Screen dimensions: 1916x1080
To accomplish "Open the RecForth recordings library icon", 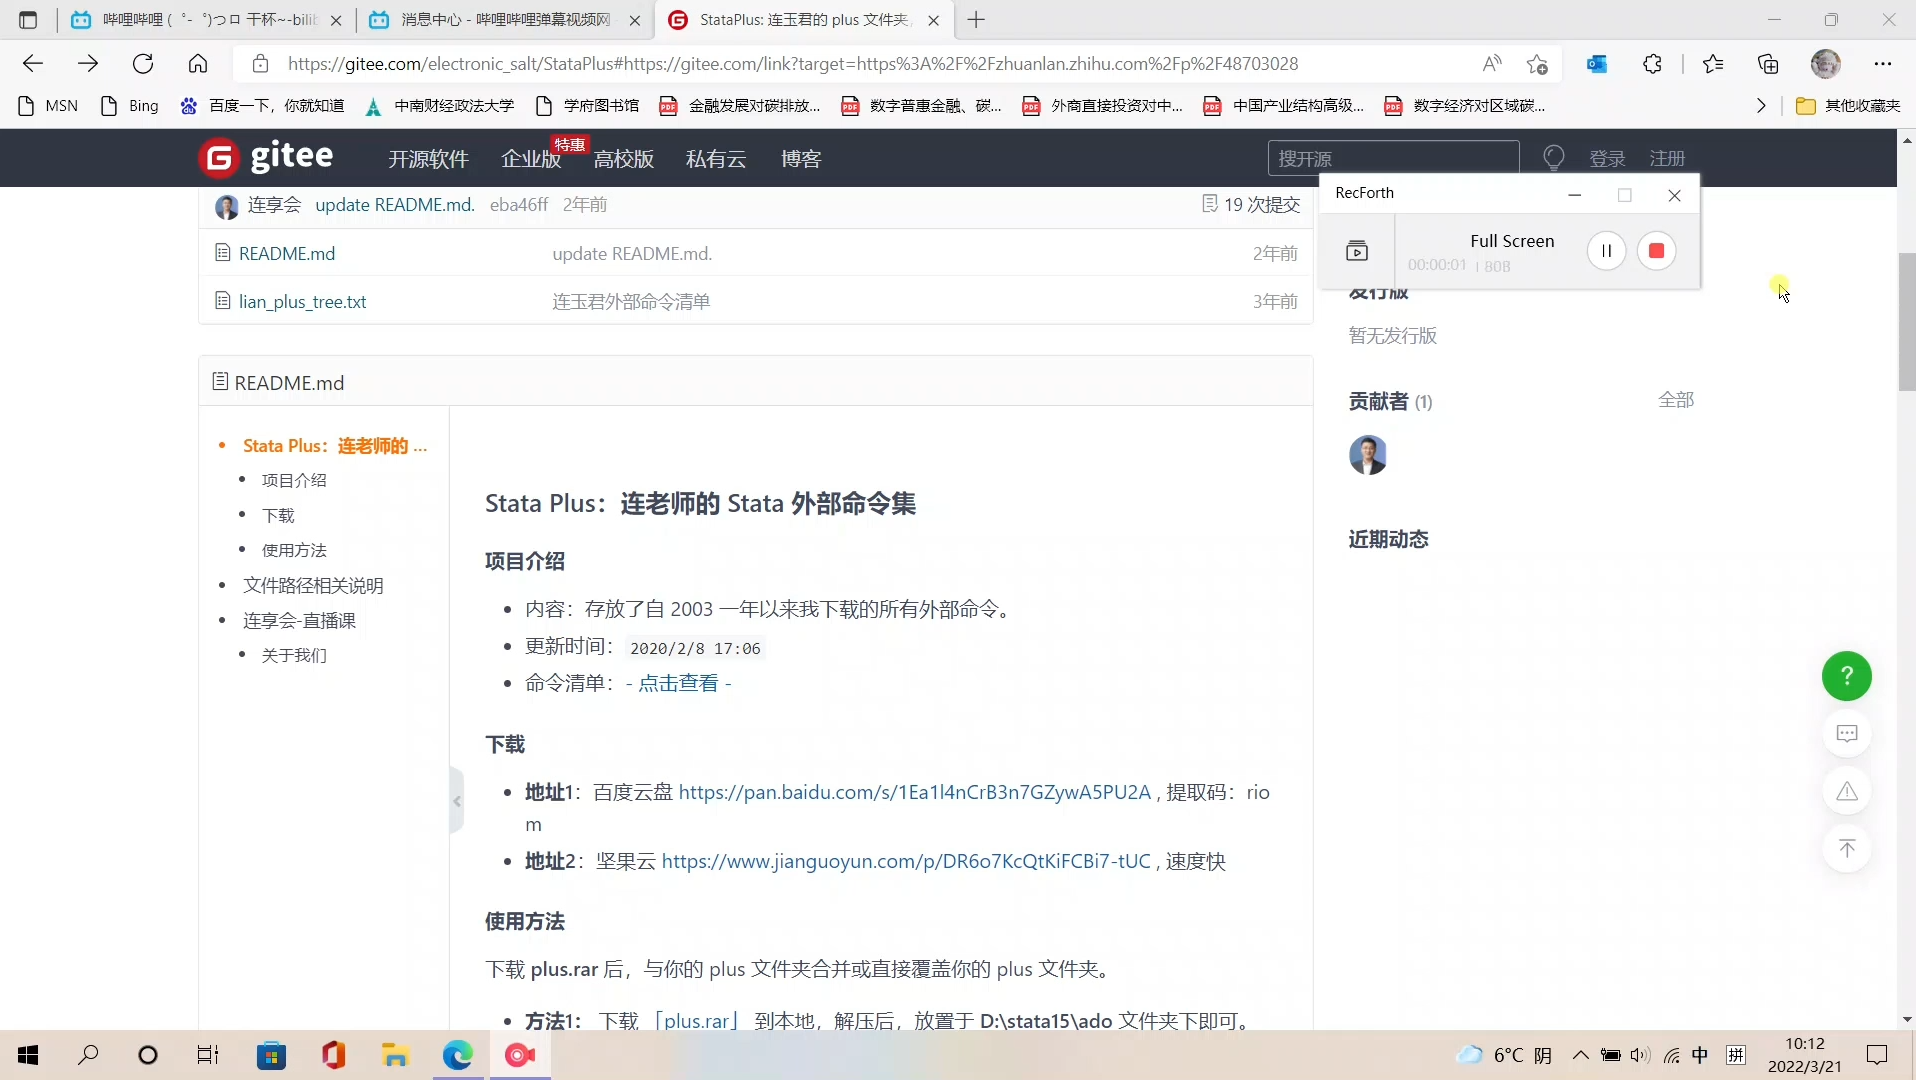I will [1357, 251].
